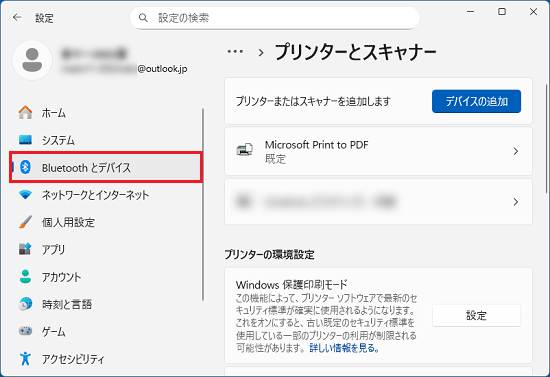
Task: Expand breadcrumb ellipsis menu
Action: [235, 52]
